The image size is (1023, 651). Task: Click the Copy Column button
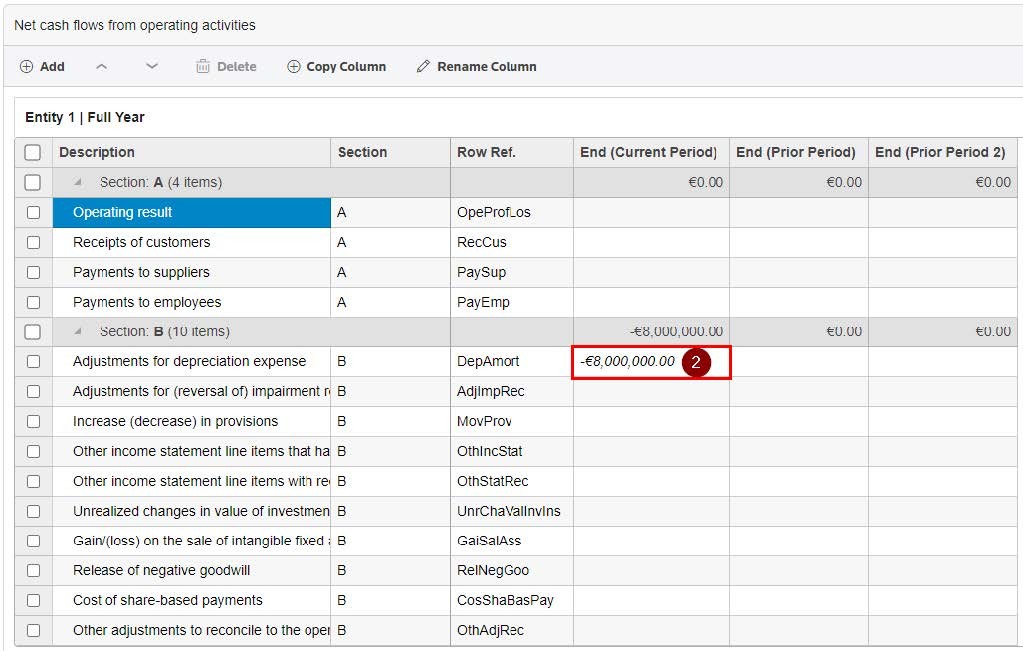tap(336, 67)
